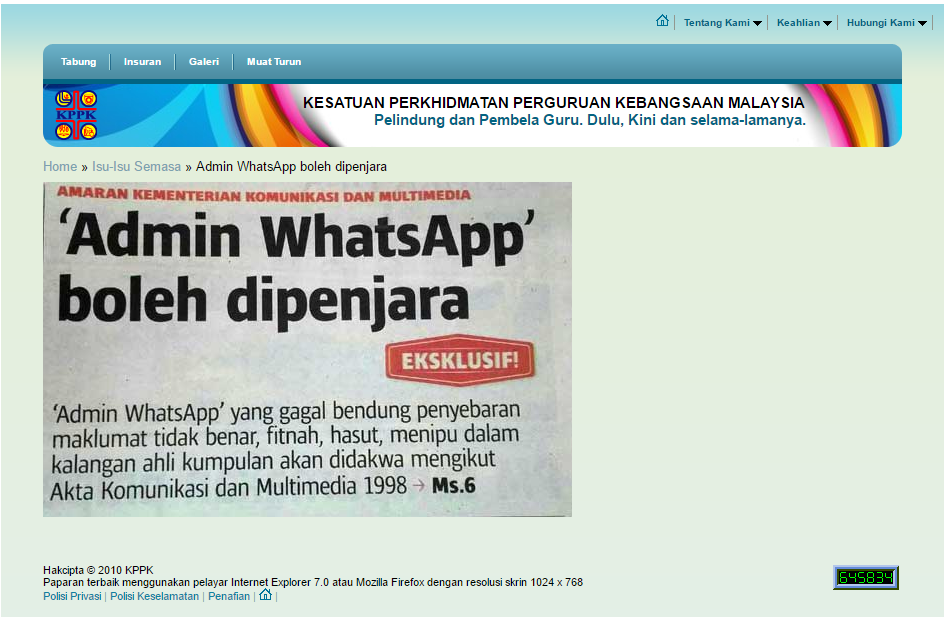
Task: Expand the Keahlian dropdown arrow
Action: pos(827,24)
